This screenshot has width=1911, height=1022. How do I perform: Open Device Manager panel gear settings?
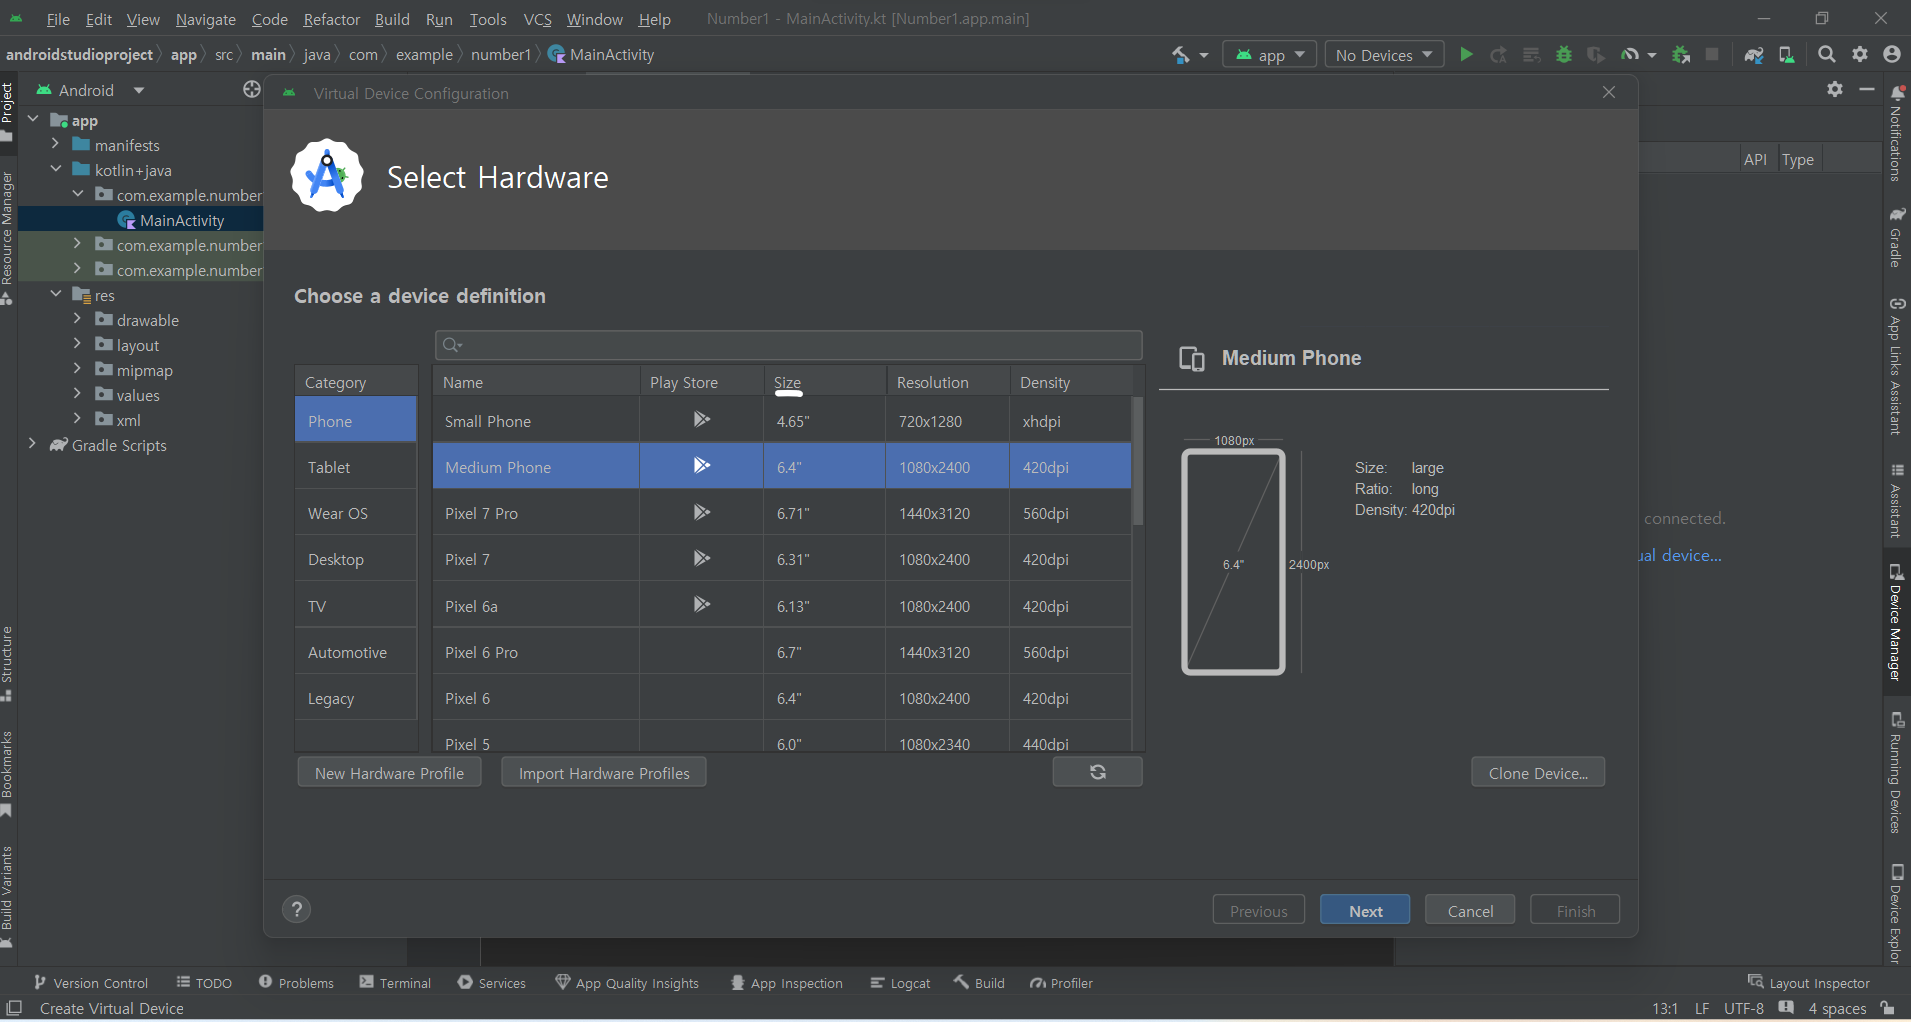pos(1835,89)
